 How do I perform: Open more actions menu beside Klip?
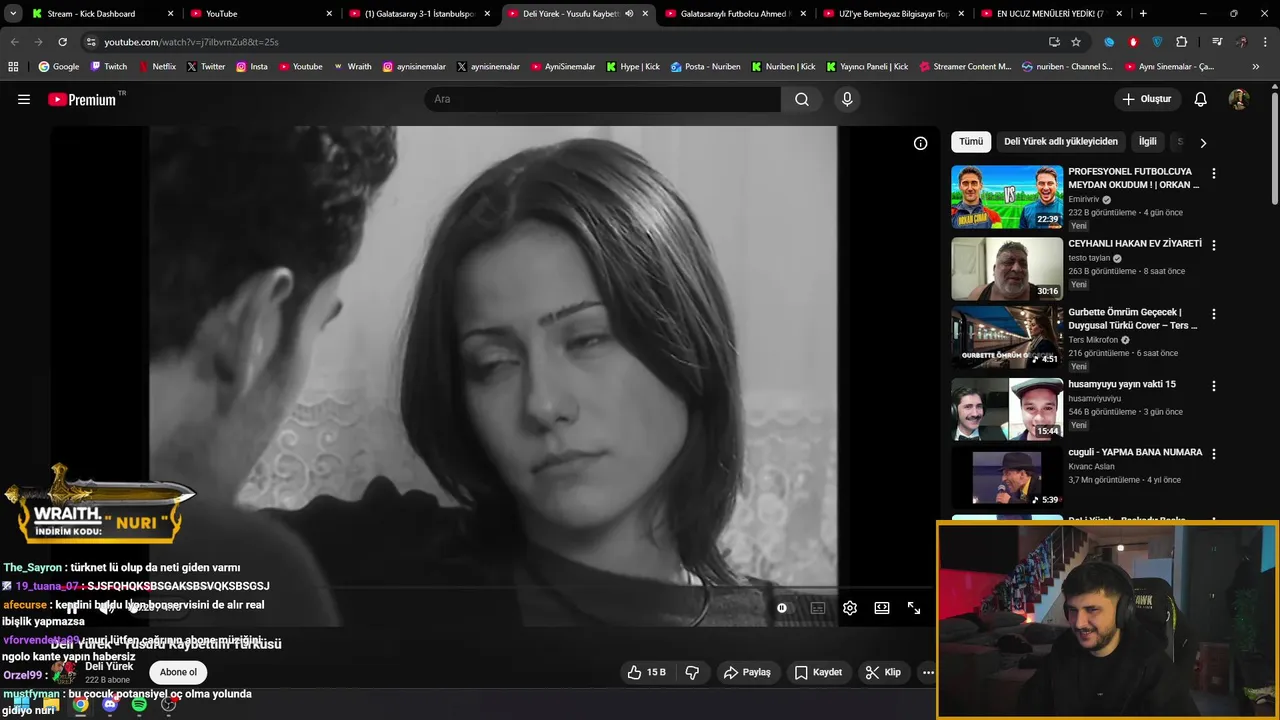(928, 672)
